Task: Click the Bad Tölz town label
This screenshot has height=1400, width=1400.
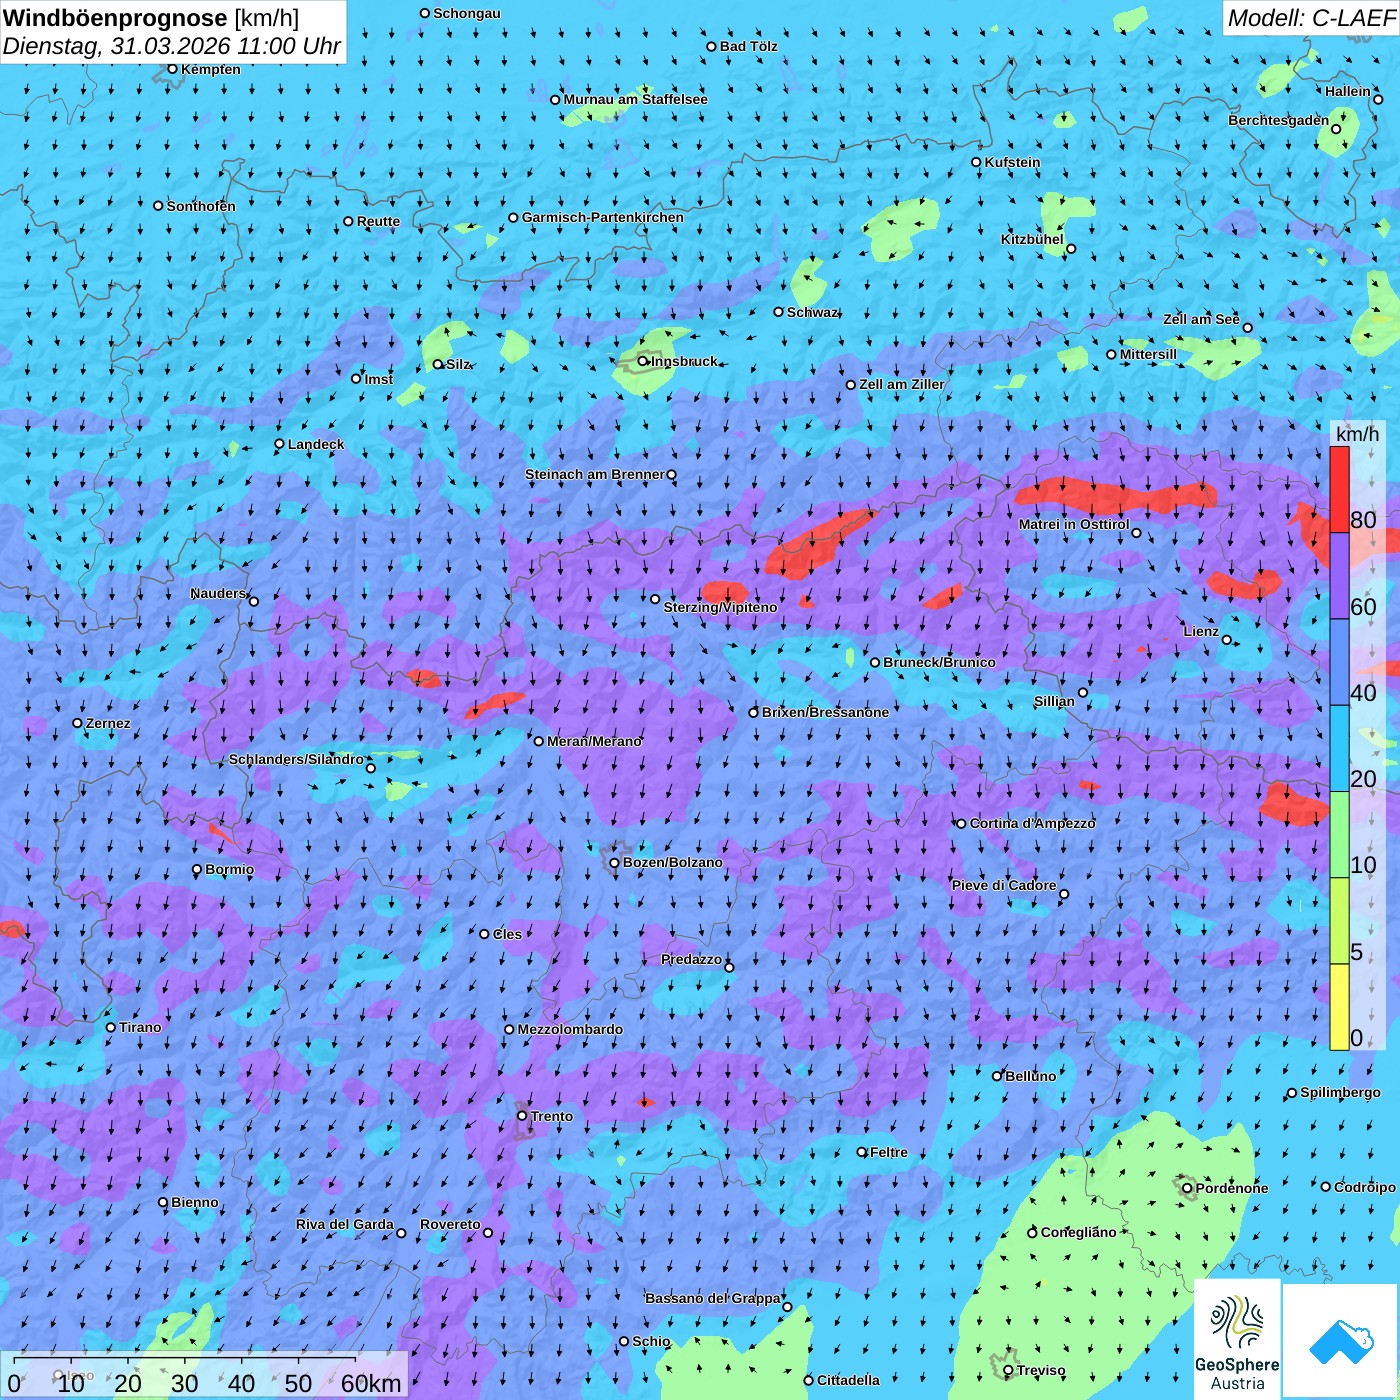Action: [x=749, y=46]
